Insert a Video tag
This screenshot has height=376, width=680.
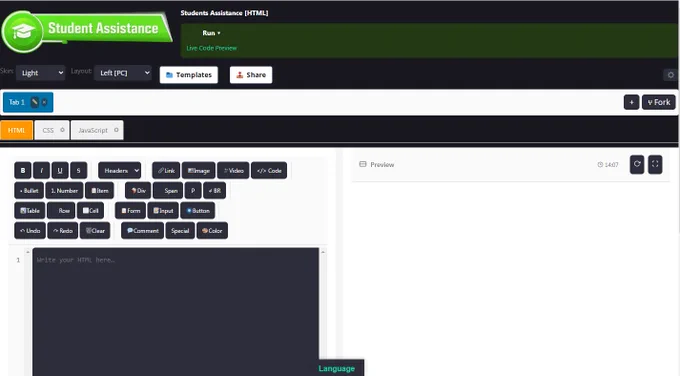coord(233,170)
